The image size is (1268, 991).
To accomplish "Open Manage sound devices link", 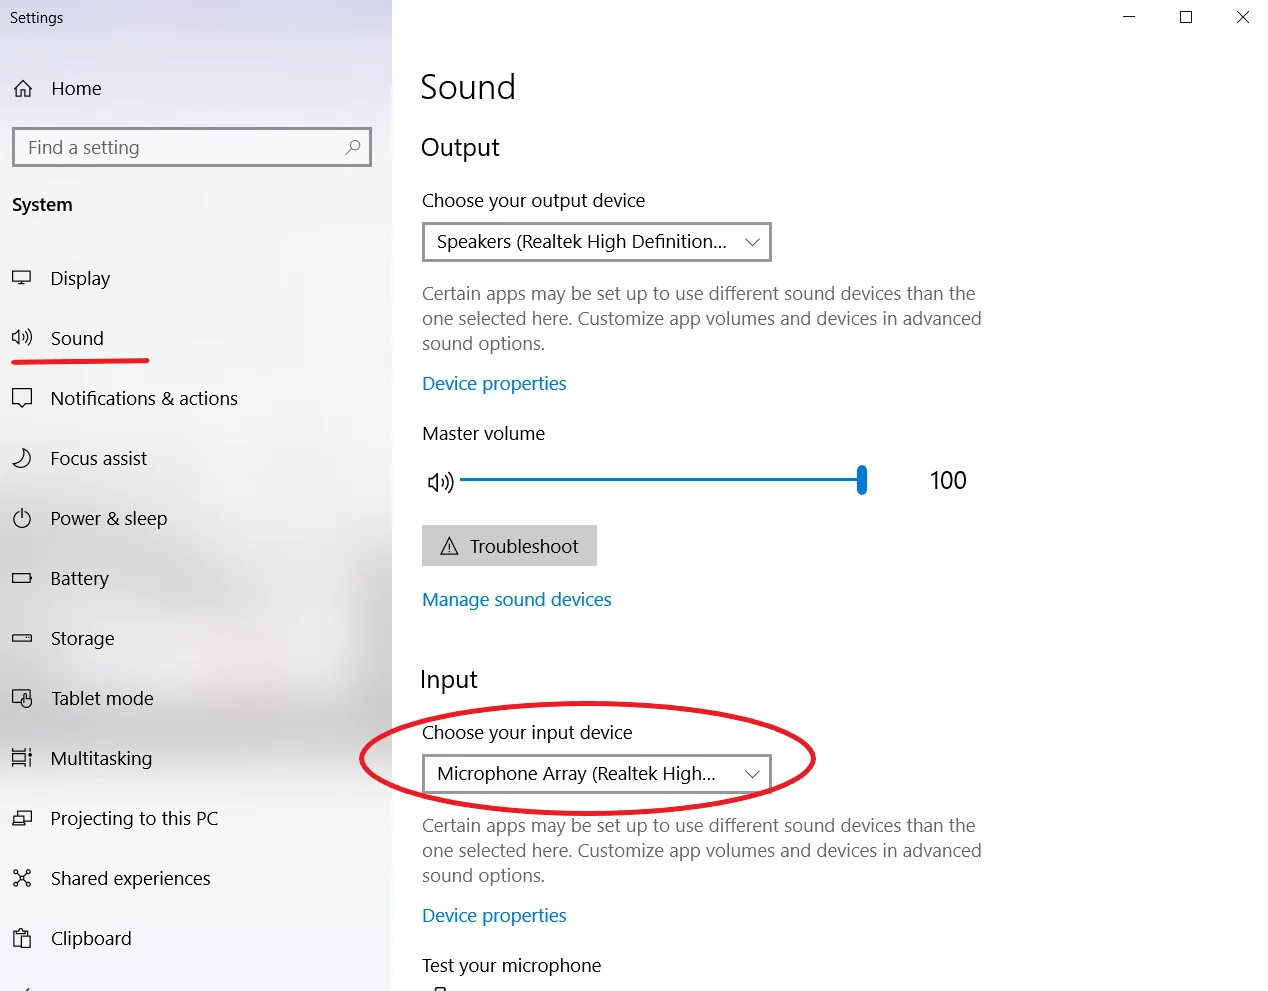I will click(517, 599).
